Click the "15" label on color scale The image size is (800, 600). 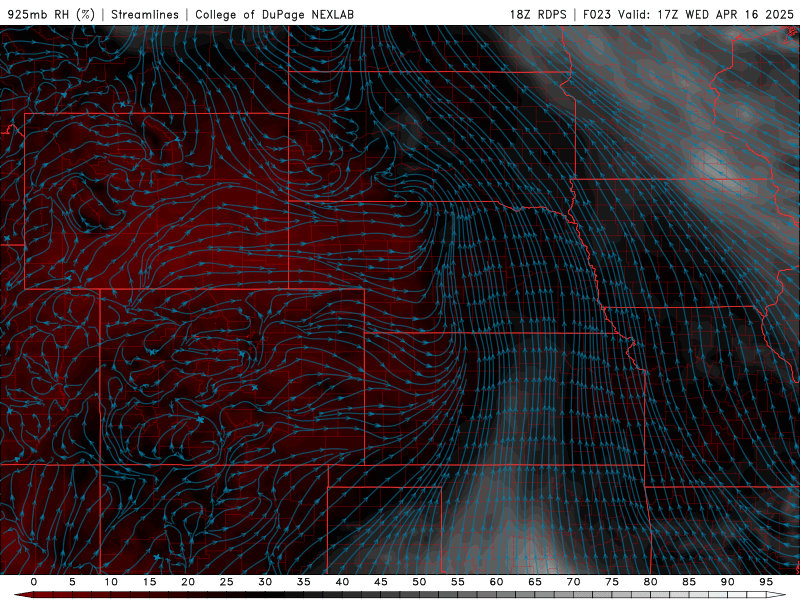point(149,582)
